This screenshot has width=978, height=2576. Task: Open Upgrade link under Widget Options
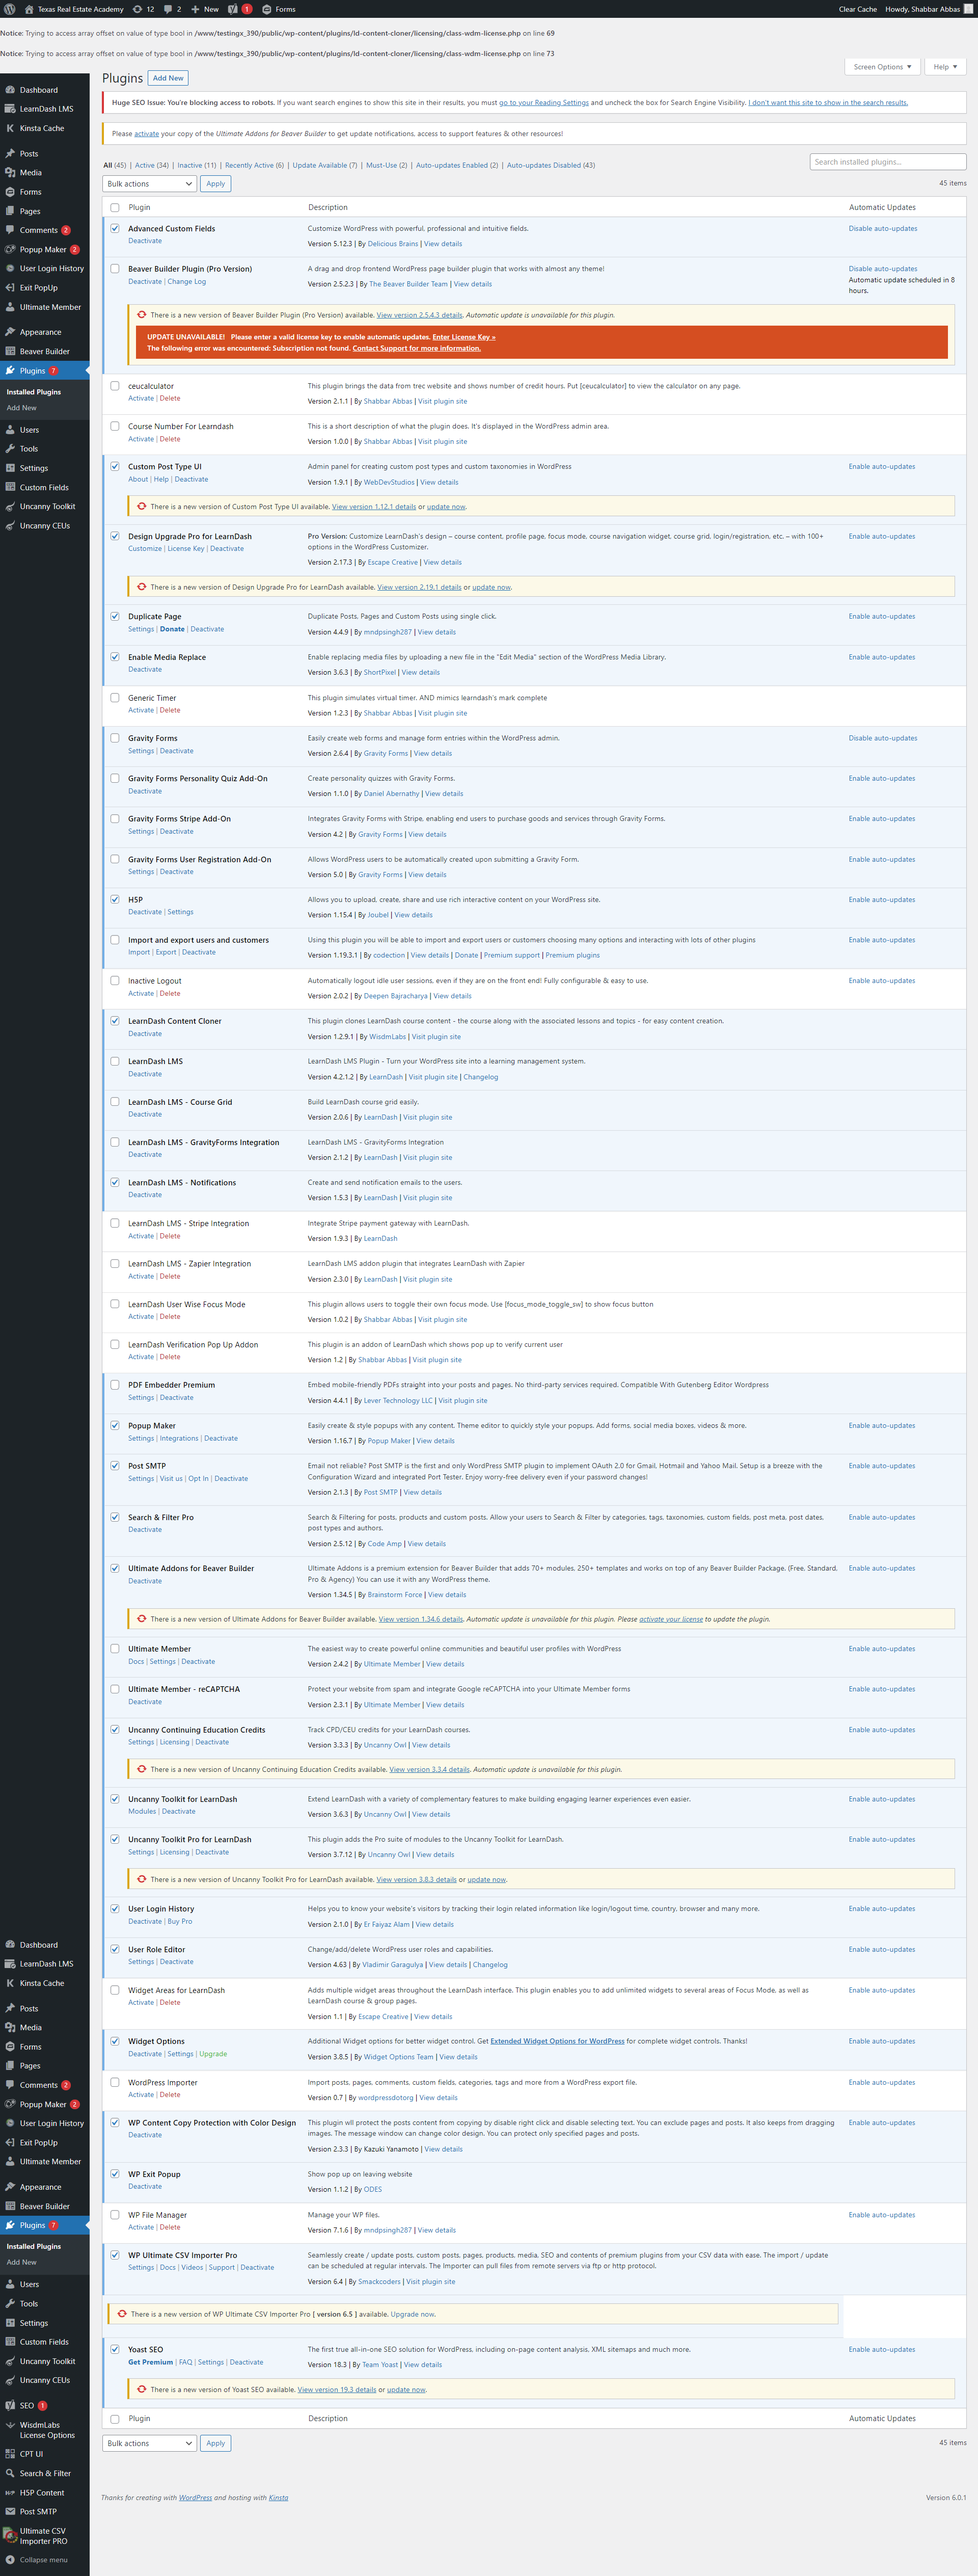[x=213, y=2054]
